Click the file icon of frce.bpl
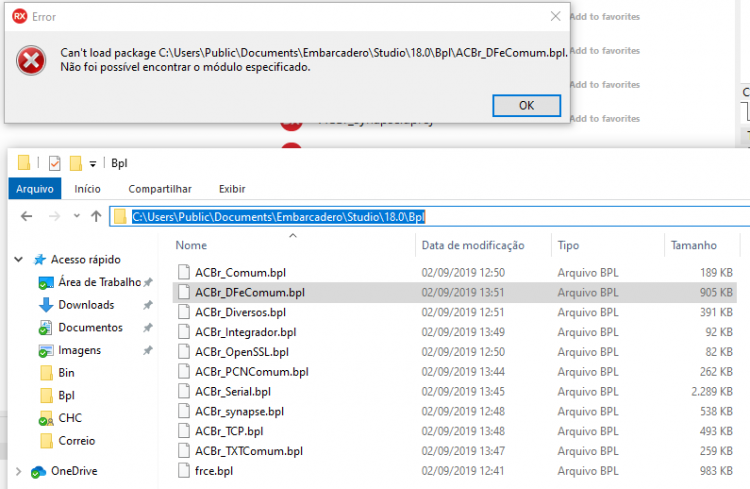The image size is (750, 489). point(184,471)
